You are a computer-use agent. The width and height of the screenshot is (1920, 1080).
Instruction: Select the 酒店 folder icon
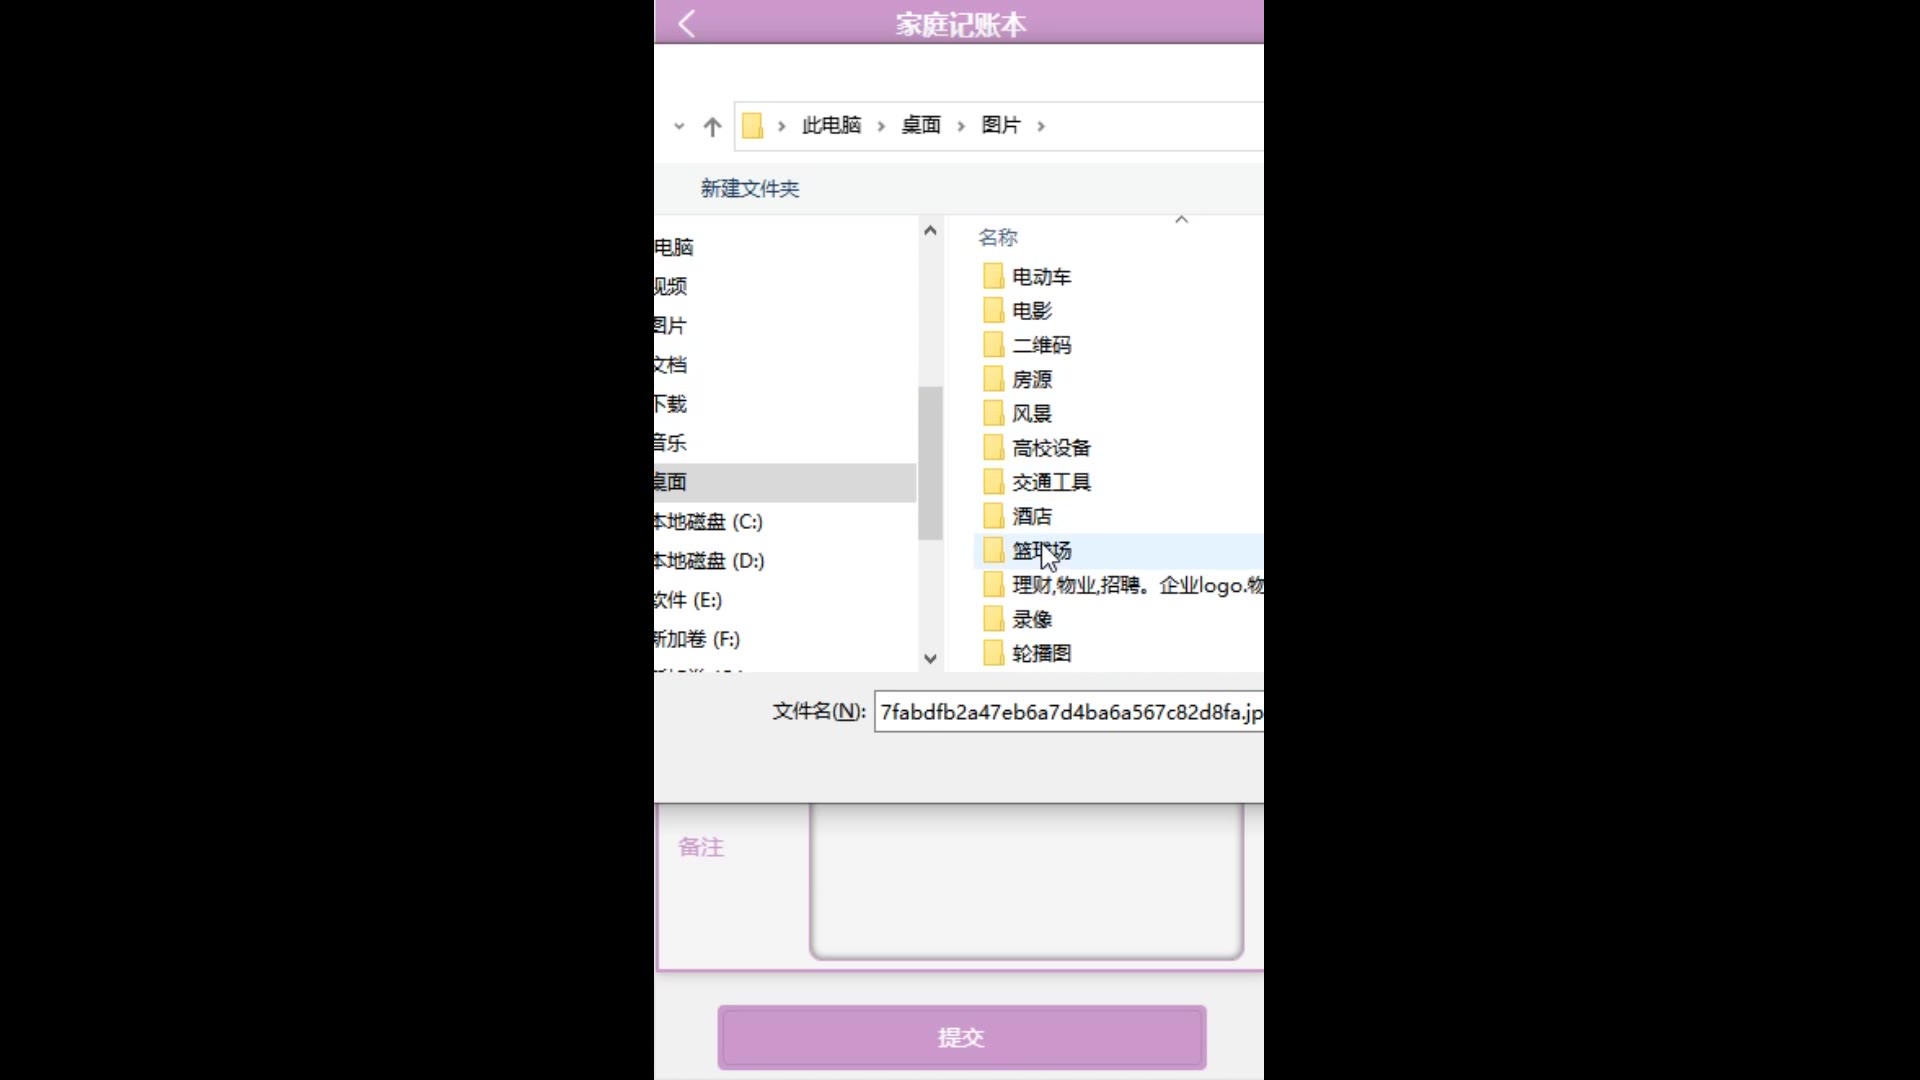click(993, 516)
